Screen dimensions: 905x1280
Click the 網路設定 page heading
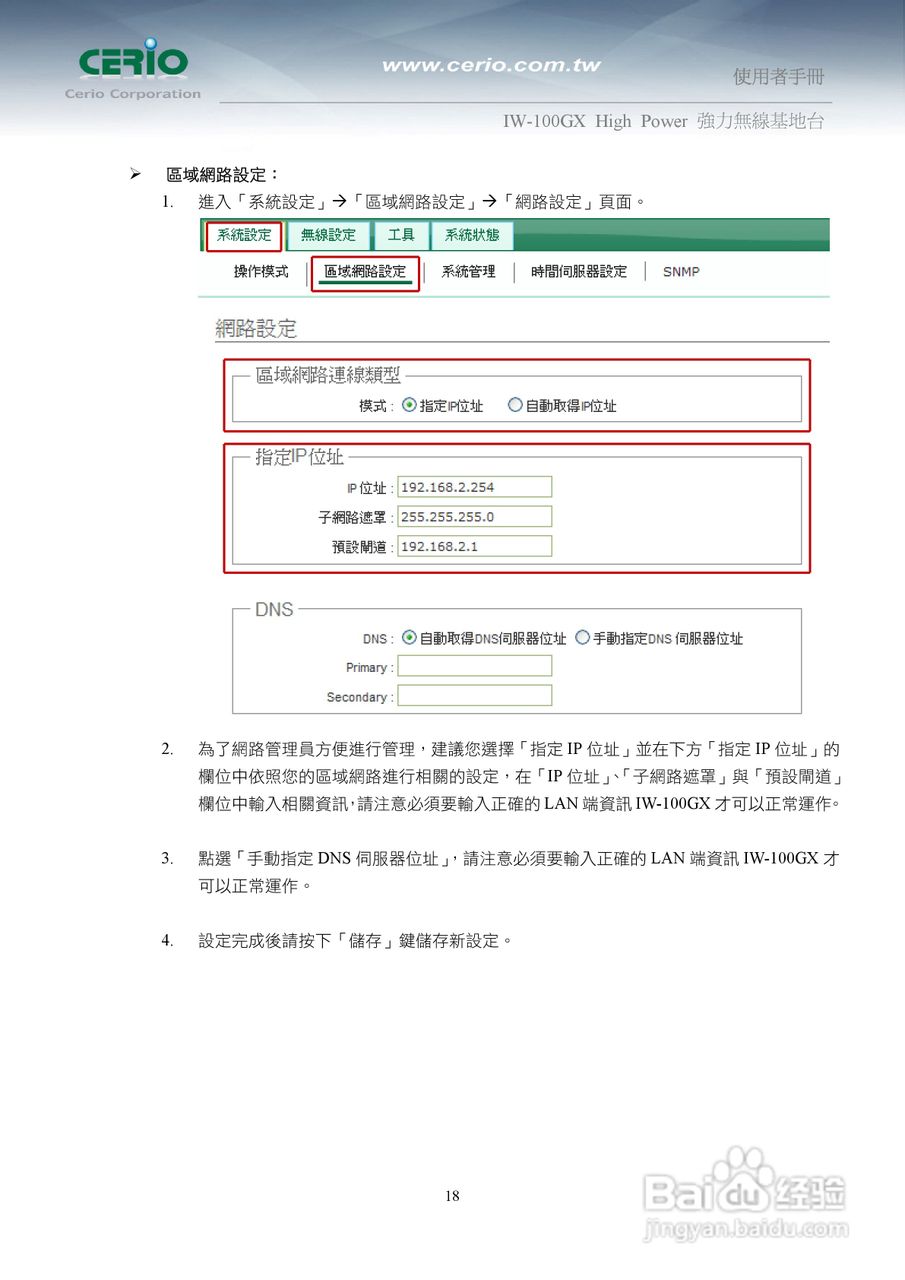[x=256, y=329]
